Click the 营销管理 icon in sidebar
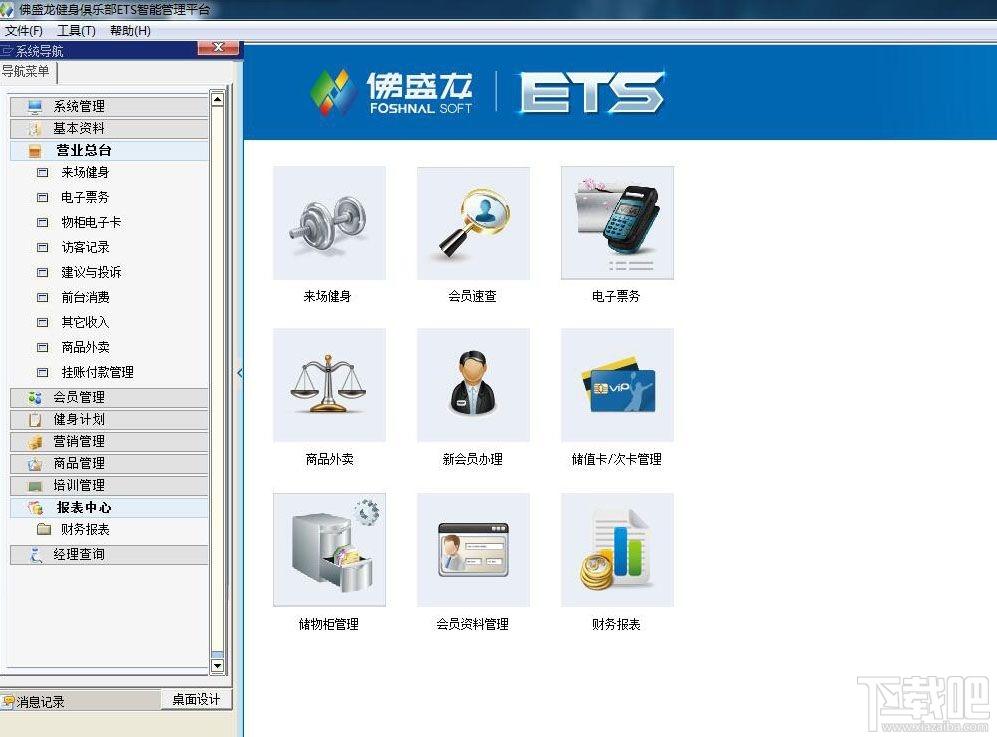Viewport: 997px width, 737px height. click(35, 441)
